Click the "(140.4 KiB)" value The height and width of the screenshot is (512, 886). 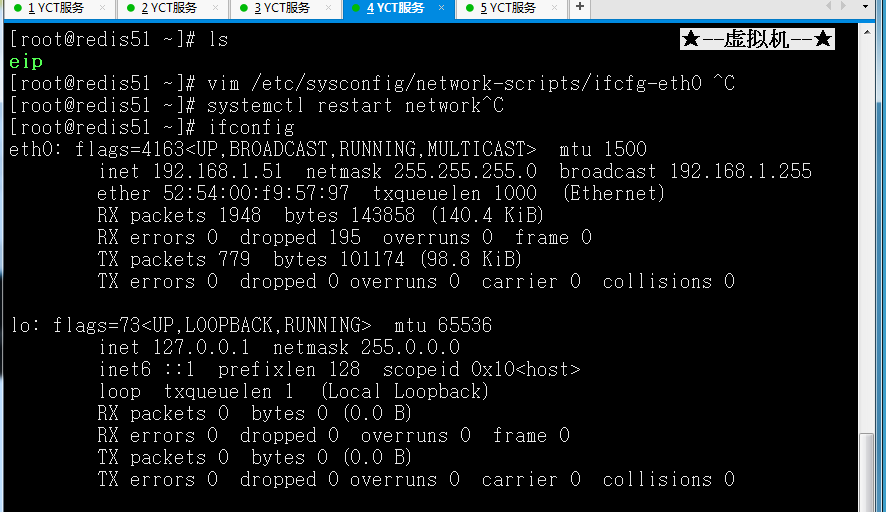[487, 216]
